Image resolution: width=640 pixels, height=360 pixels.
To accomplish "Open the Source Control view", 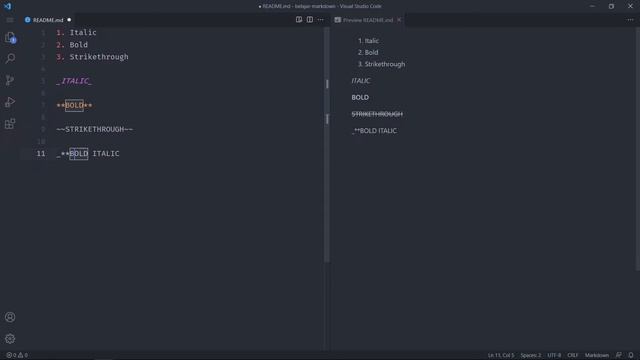I will (x=10, y=80).
